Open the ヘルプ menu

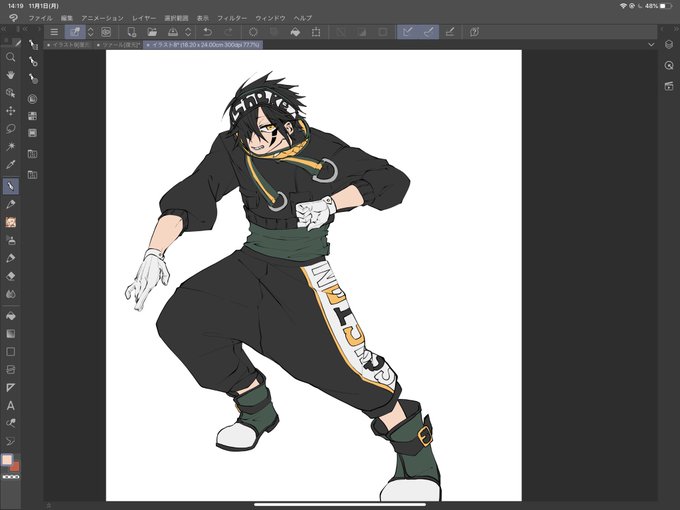pyautogui.click(x=303, y=18)
